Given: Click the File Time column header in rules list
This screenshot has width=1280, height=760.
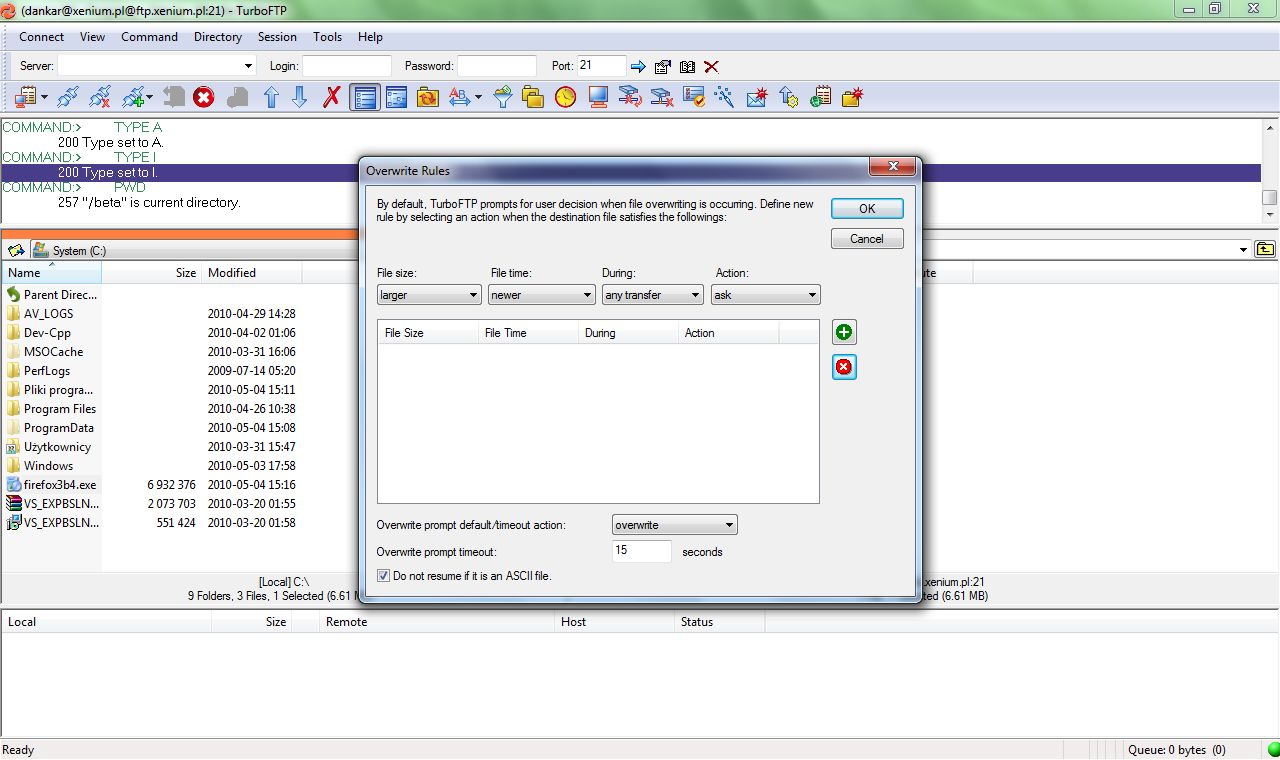Looking at the screenshot, I should [528, 333].
